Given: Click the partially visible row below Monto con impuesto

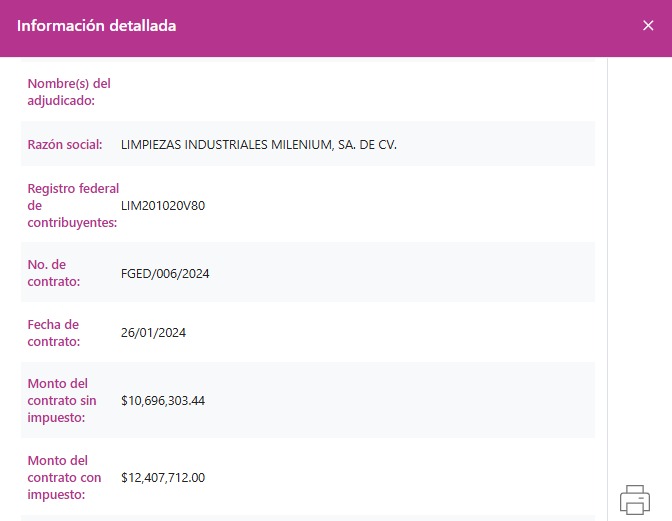Looking at the screenshot, I should (x=307, y=517).
